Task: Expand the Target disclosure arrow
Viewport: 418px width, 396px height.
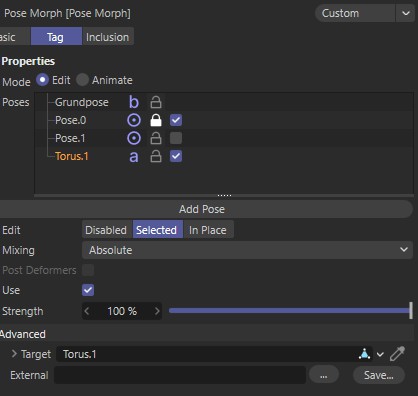Action: pos(14,354)
